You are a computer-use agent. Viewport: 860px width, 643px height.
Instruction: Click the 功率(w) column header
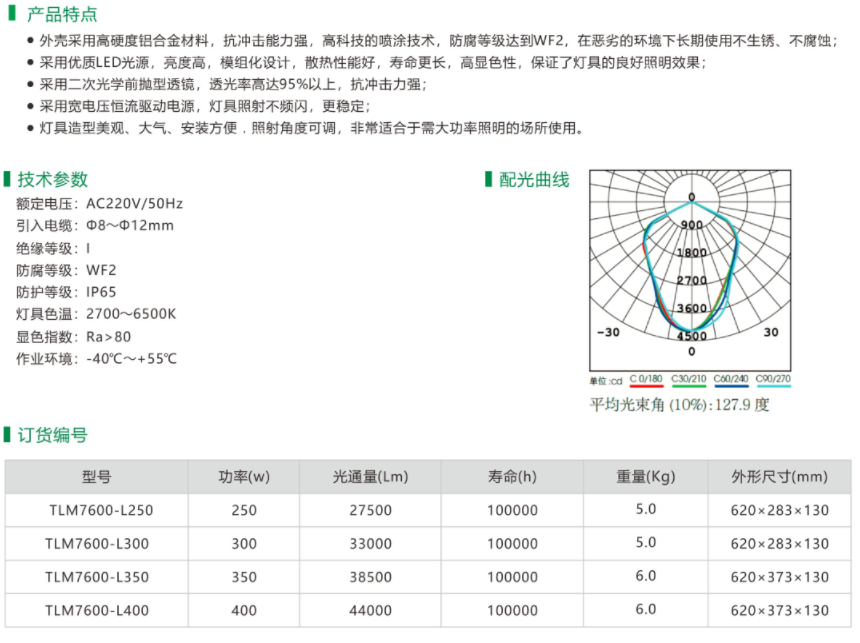[244, 477]
